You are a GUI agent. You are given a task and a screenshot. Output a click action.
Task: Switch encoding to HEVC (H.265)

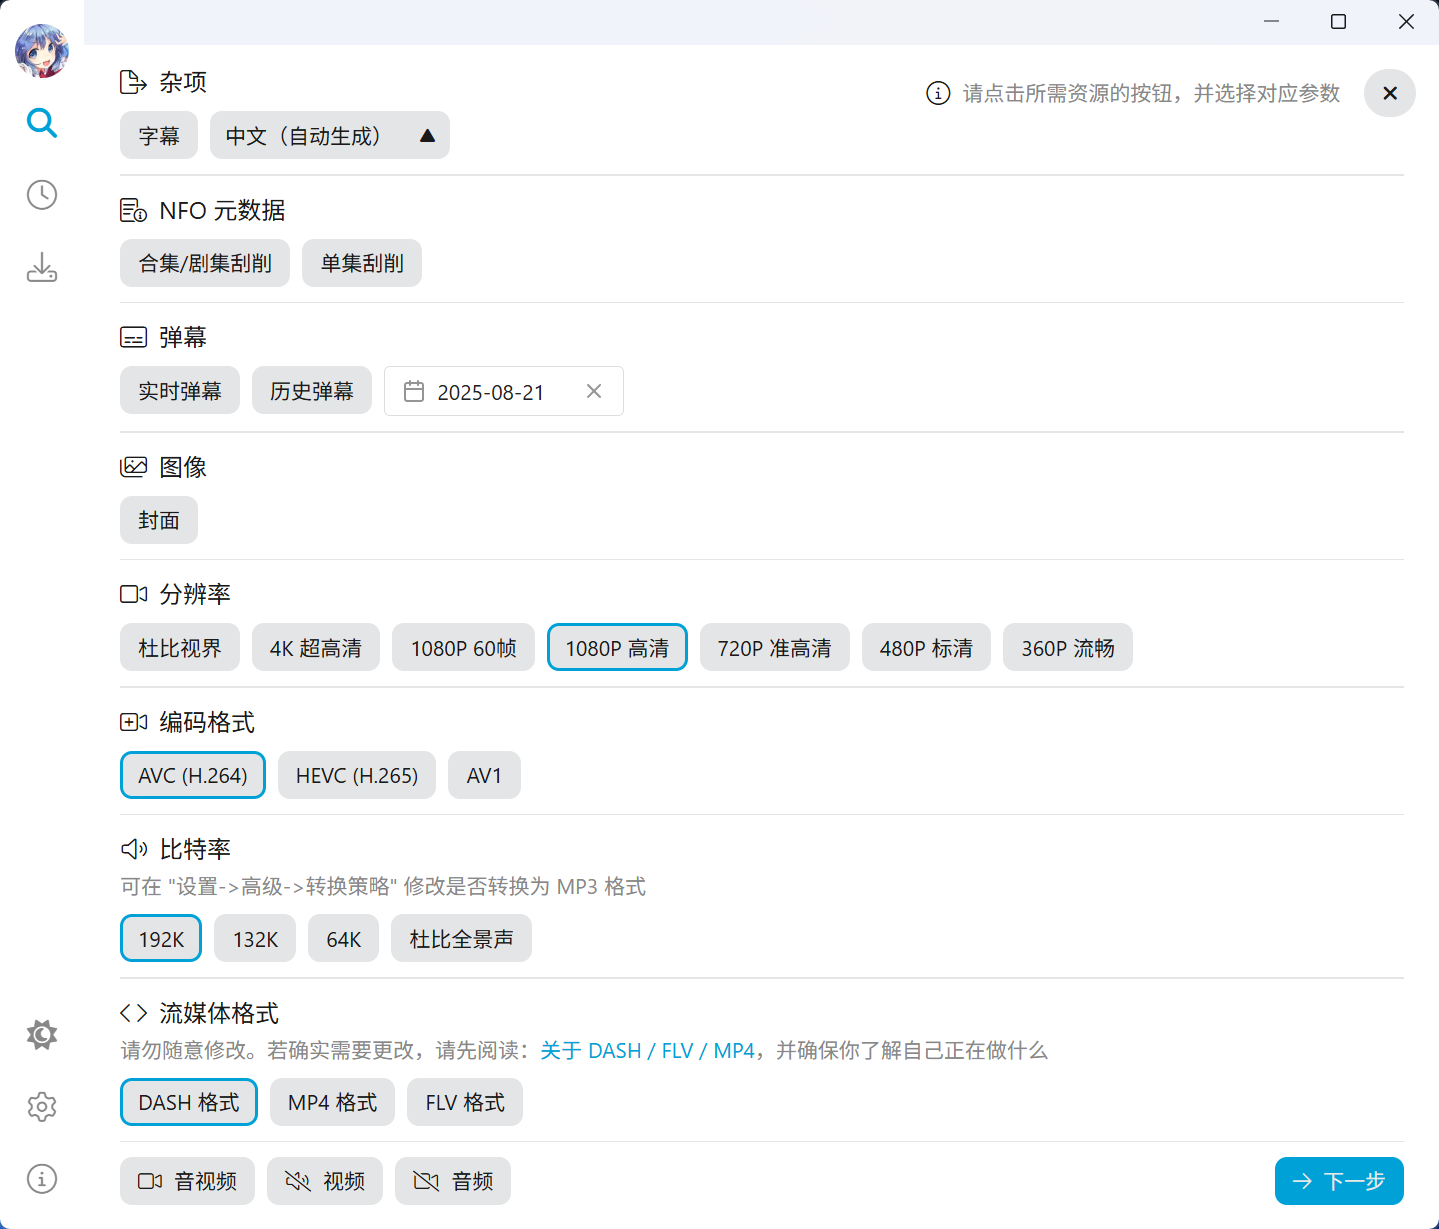click(356, 774)
